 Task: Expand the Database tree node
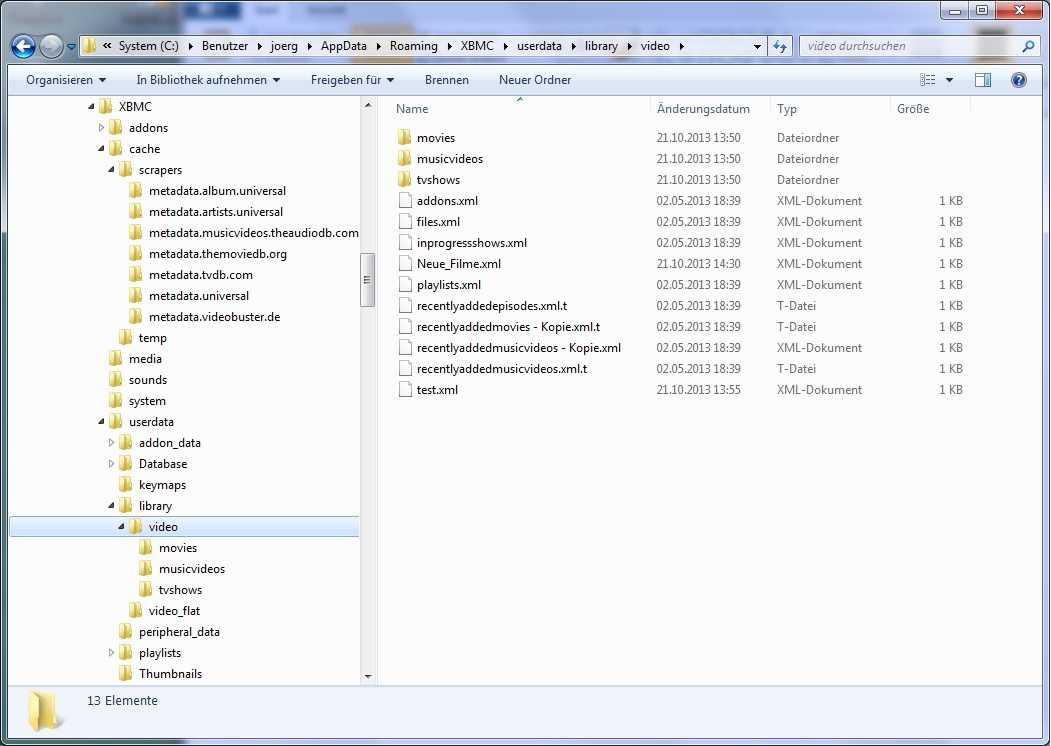coord(111,464)
